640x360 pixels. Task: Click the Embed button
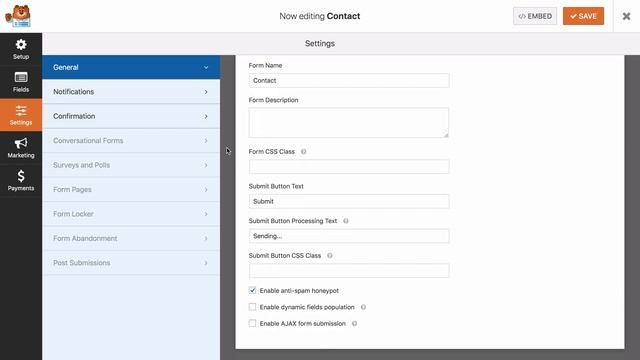tap(535, 16)
